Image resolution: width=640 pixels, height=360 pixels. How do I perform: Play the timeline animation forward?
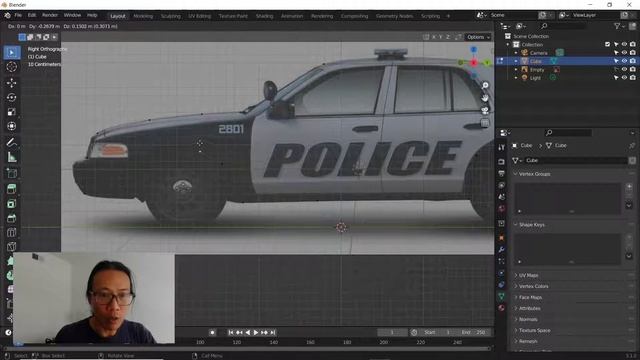(256, 333)
